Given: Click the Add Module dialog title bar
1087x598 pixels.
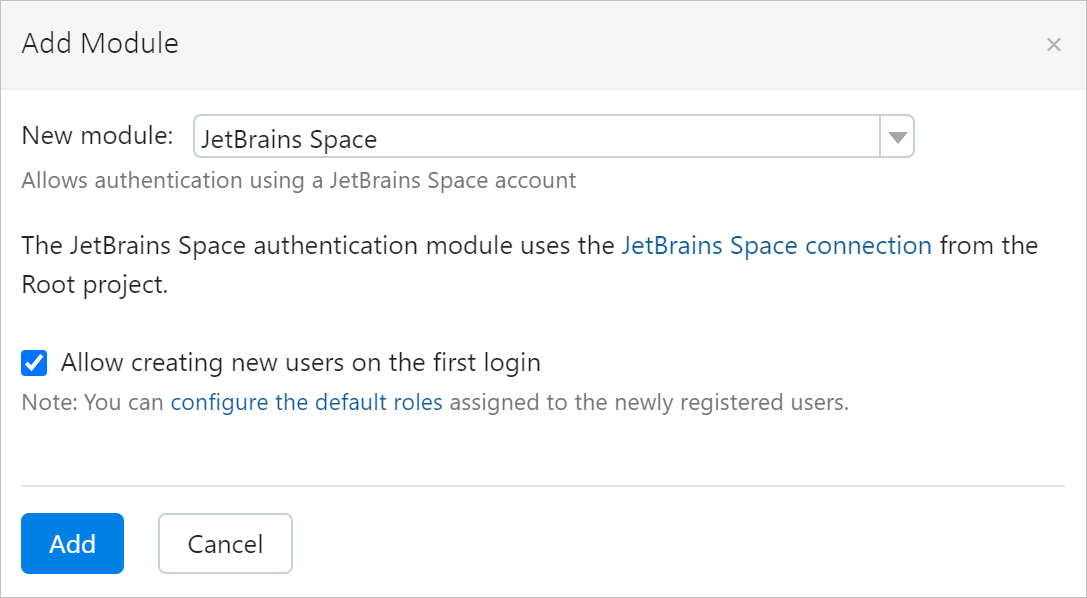Looking at the screenshot, I should click(99, 43).
